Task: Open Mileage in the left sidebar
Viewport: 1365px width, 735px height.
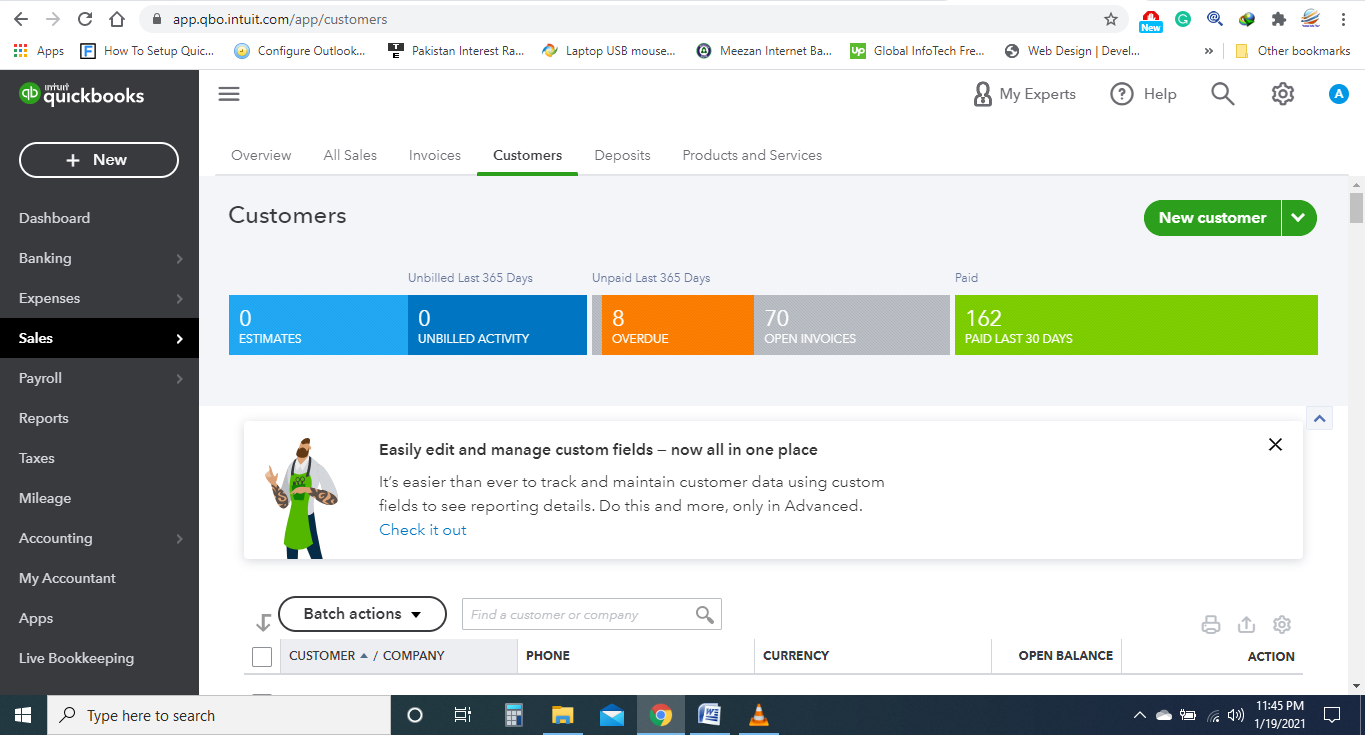Action: tap(45, 498)
